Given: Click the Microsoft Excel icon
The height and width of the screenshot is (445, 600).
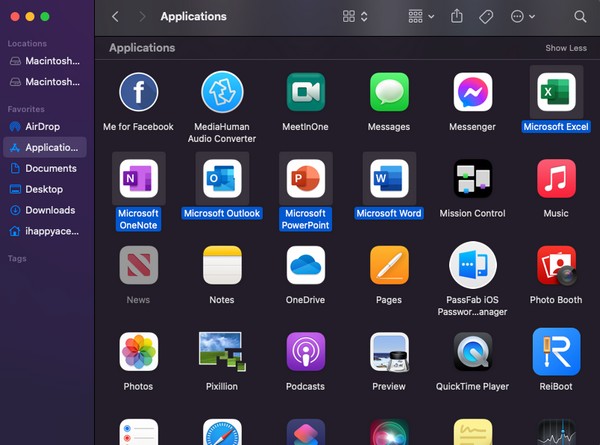Looking at the screenshot, I should pyautogui.click(x=556, y=92).
